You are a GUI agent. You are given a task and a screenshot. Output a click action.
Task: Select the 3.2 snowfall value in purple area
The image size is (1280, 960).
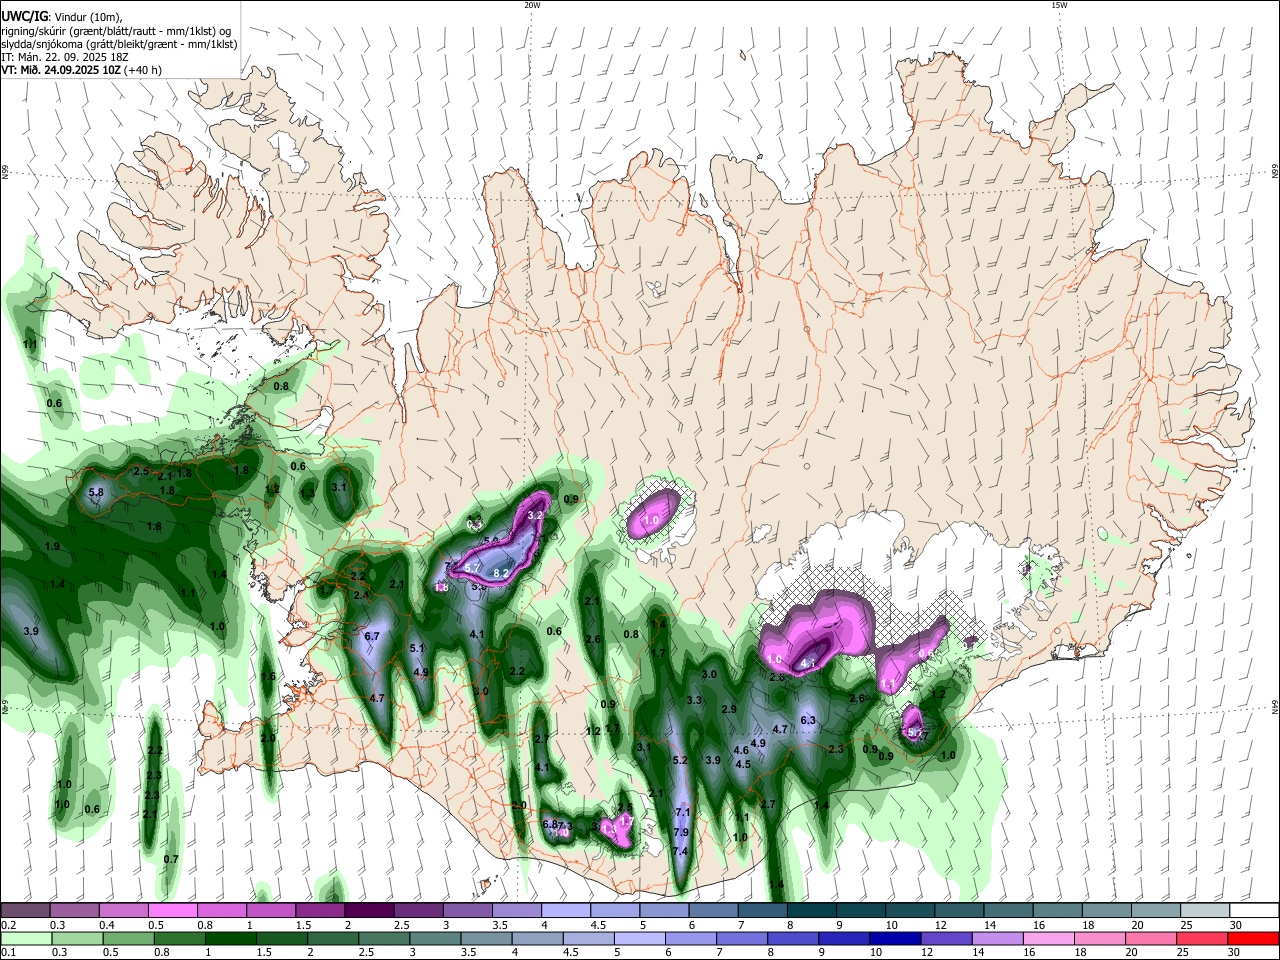pos(534,515)
